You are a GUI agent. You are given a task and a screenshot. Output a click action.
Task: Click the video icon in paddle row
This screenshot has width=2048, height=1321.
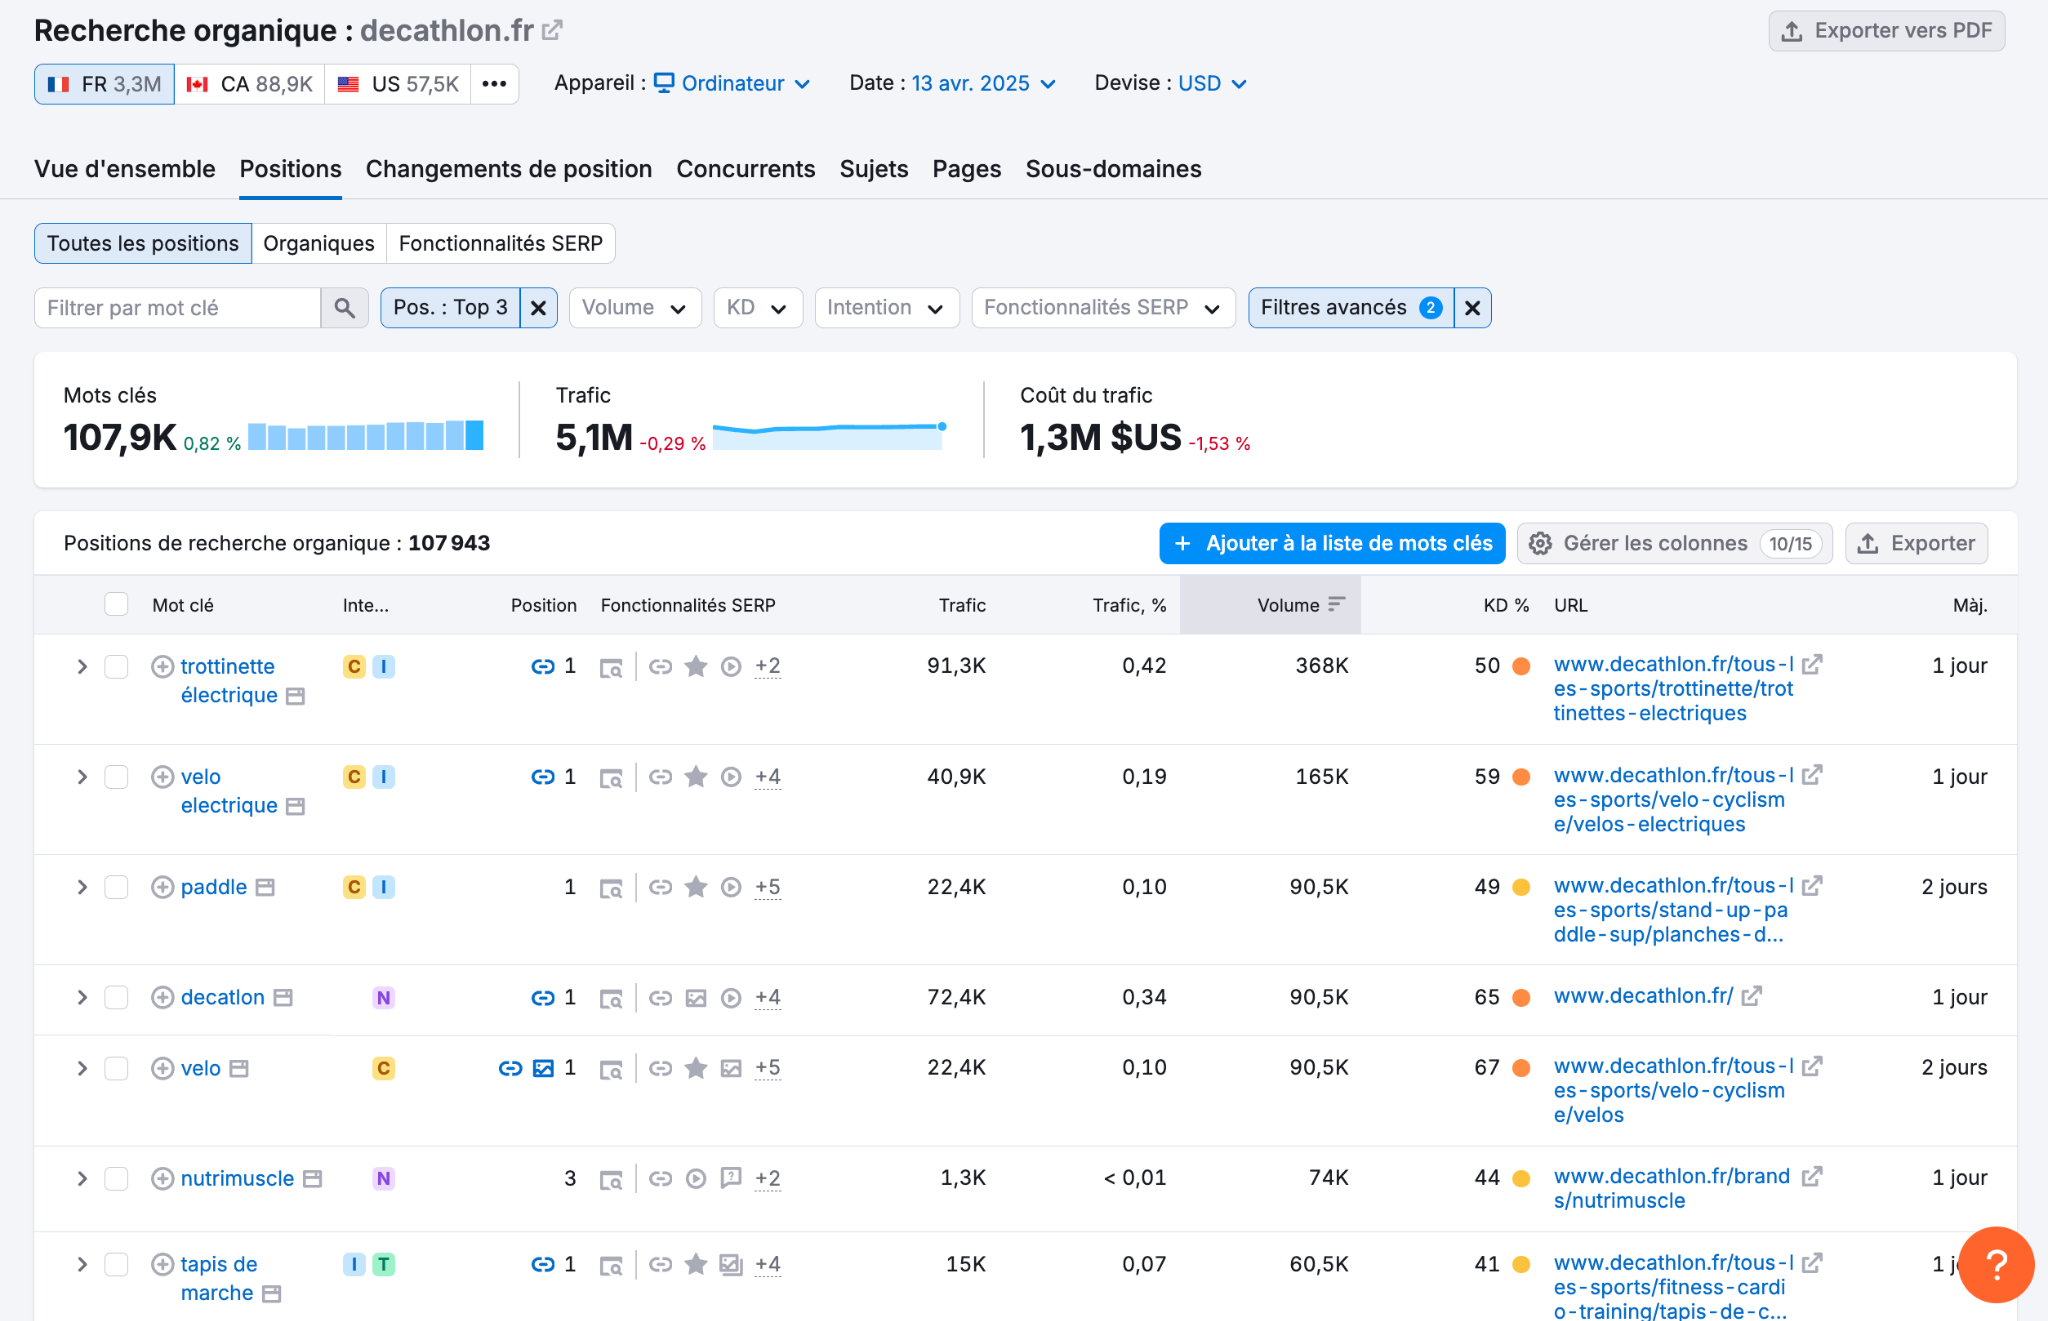pos(732,887)
